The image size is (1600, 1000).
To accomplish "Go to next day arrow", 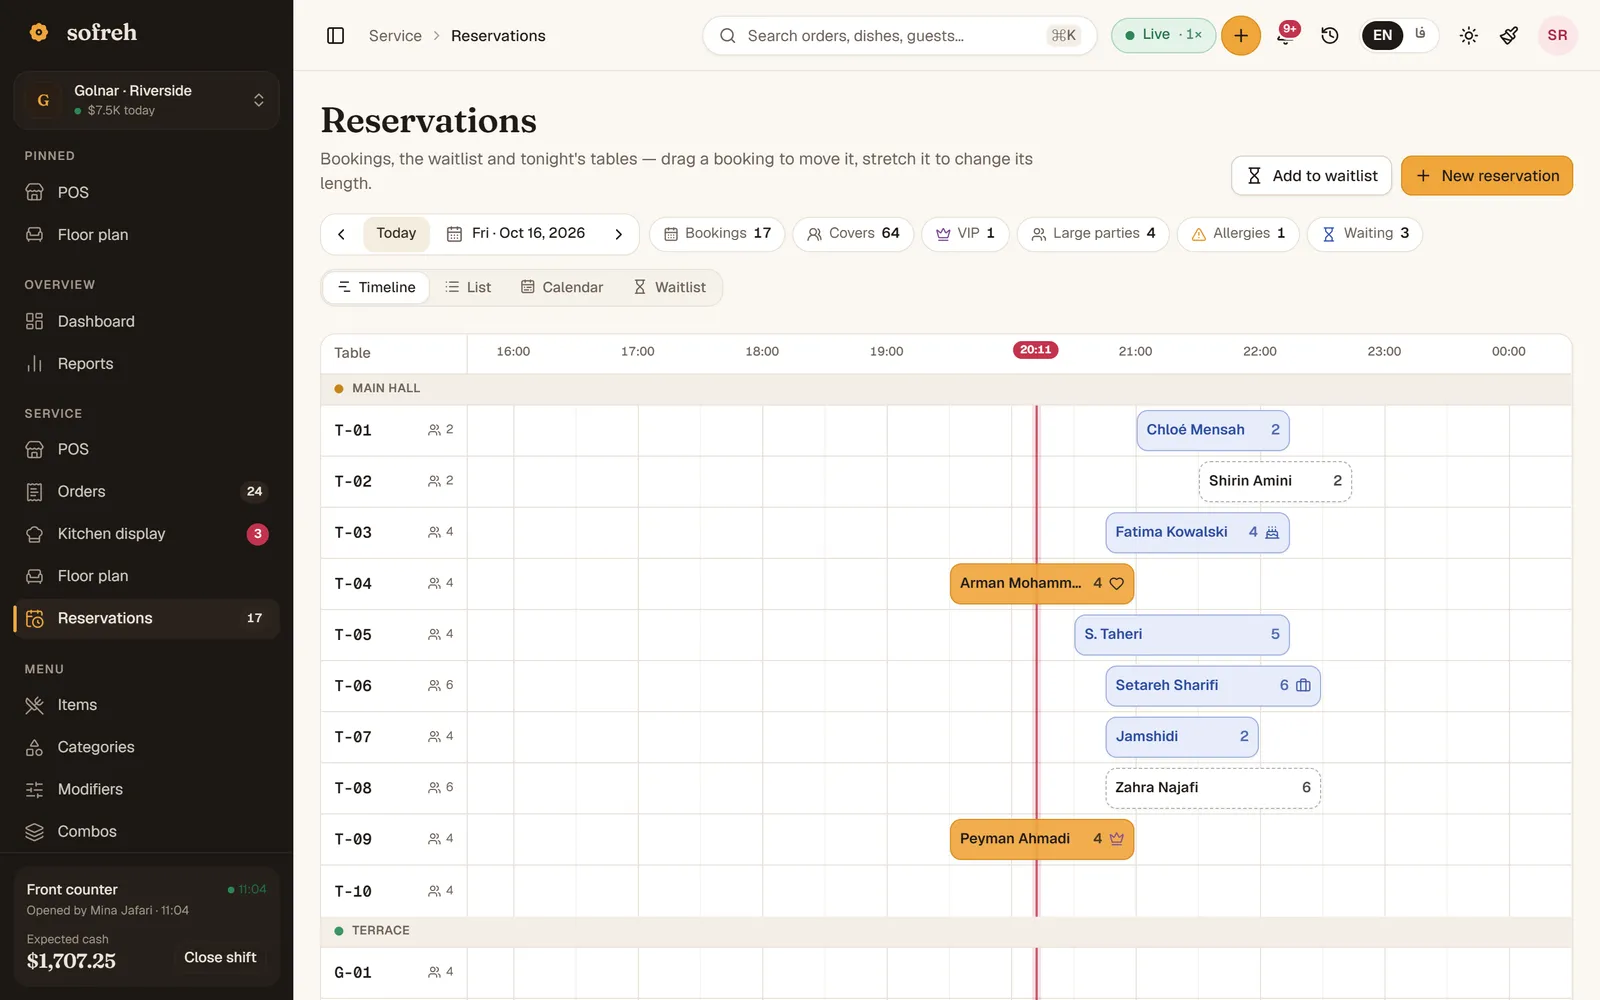I will (618, 234).
